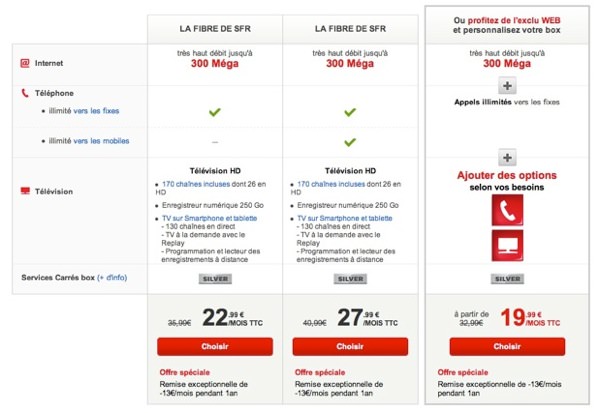This screenshot has height=413, width=600.
Task: Open the '+ d'info' link for Services Carrés
Action: point(112,278)
